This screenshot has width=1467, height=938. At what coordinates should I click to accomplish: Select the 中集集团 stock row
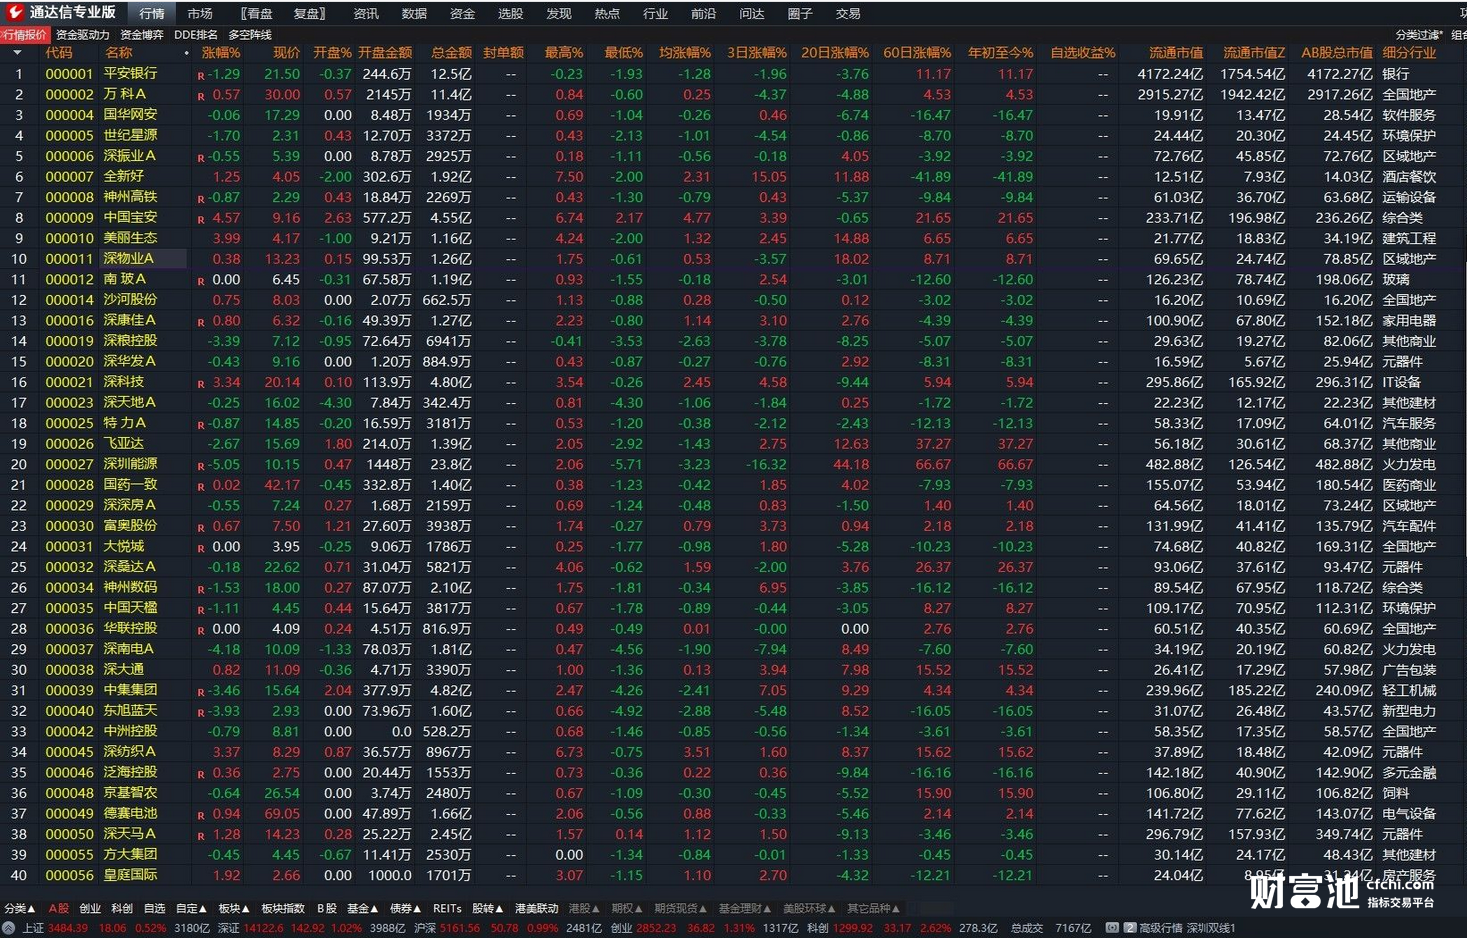tap(733, 690)
